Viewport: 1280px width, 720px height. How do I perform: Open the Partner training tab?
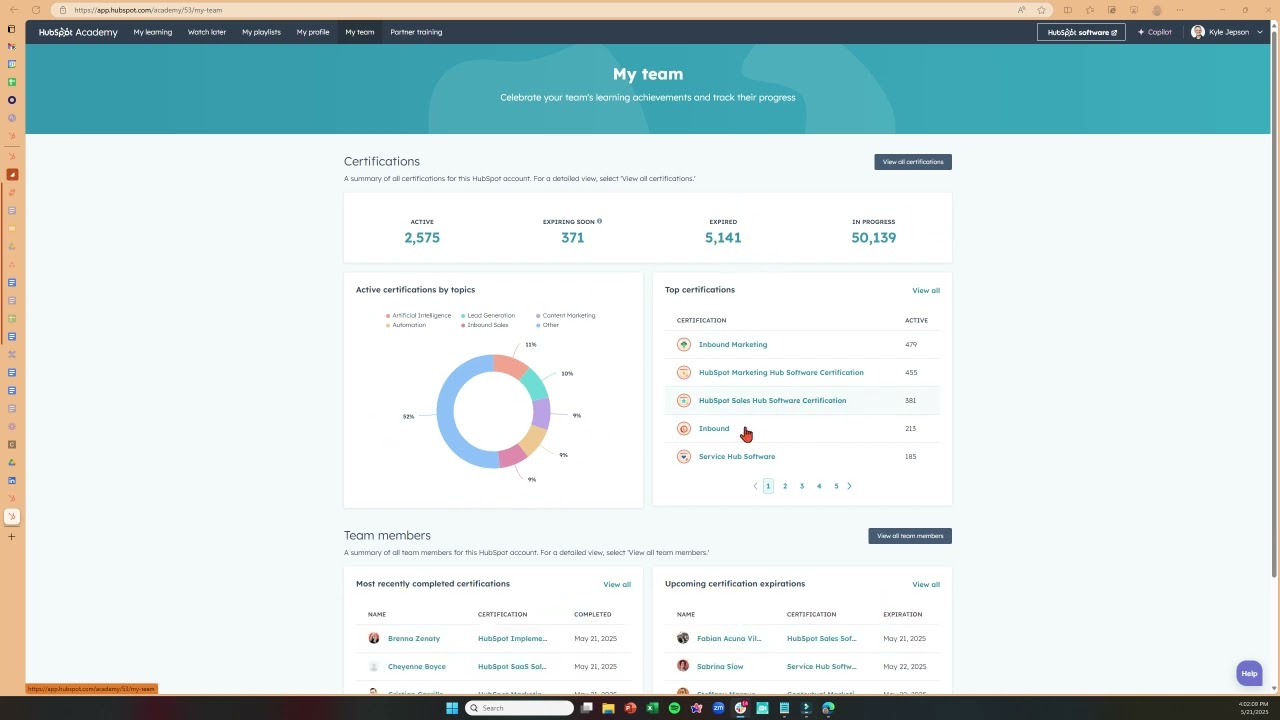tap(416, 32)
